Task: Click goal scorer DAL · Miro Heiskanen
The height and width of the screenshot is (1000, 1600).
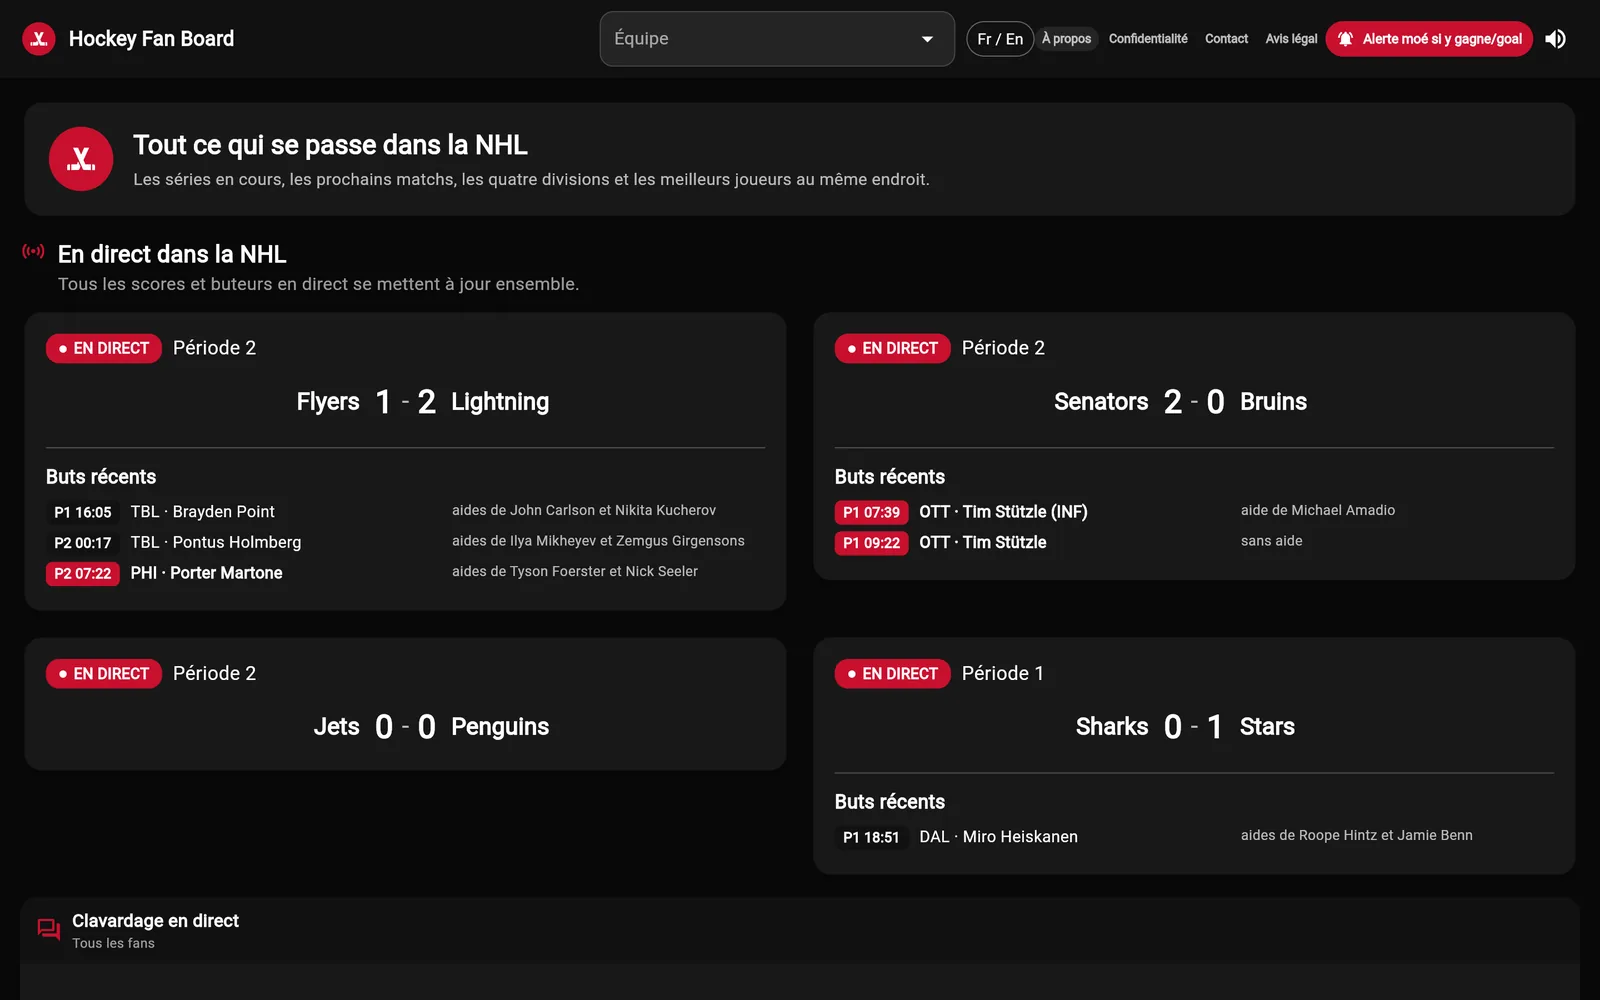Action: tap(999, 837)
